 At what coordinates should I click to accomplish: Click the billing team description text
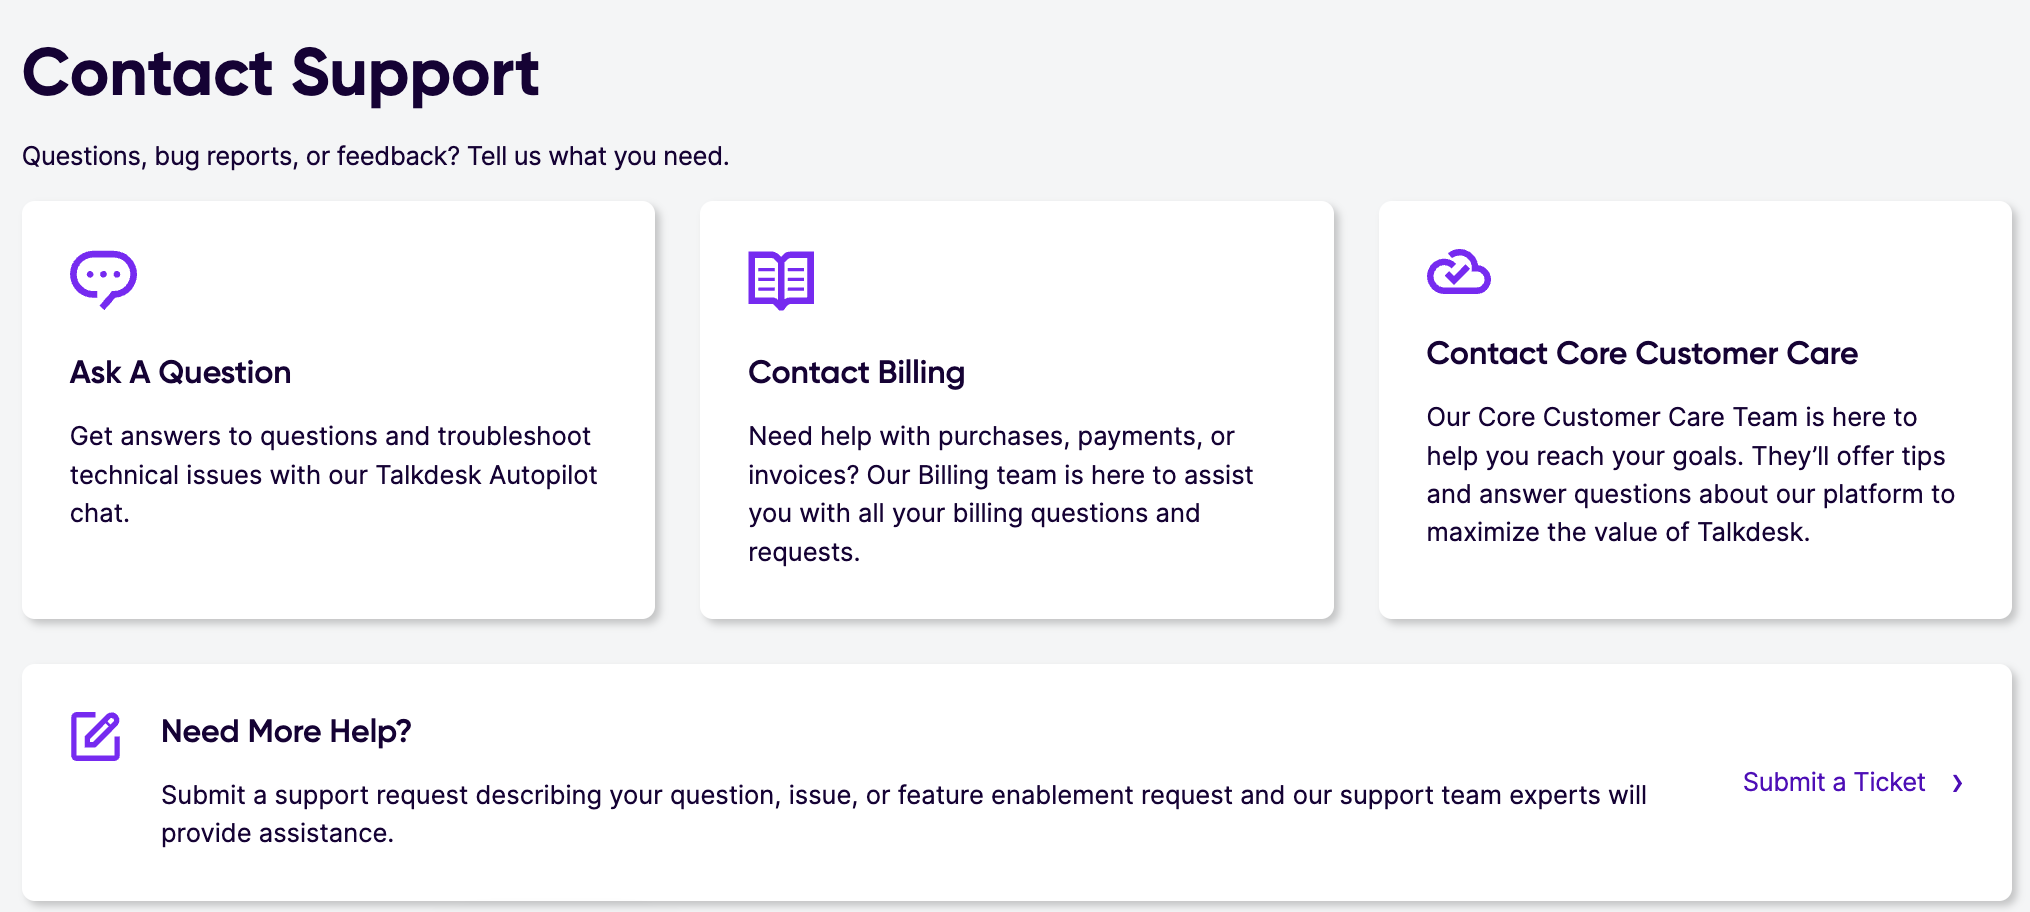(x=1000, y=493)
